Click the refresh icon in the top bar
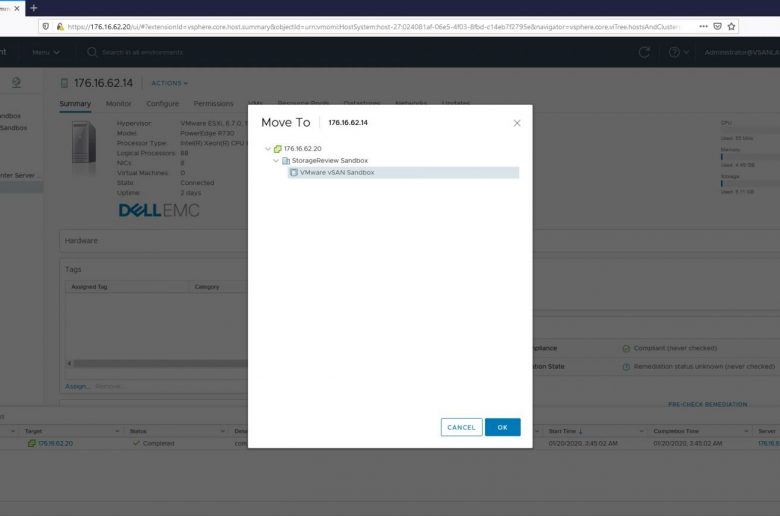 (644, 52)
